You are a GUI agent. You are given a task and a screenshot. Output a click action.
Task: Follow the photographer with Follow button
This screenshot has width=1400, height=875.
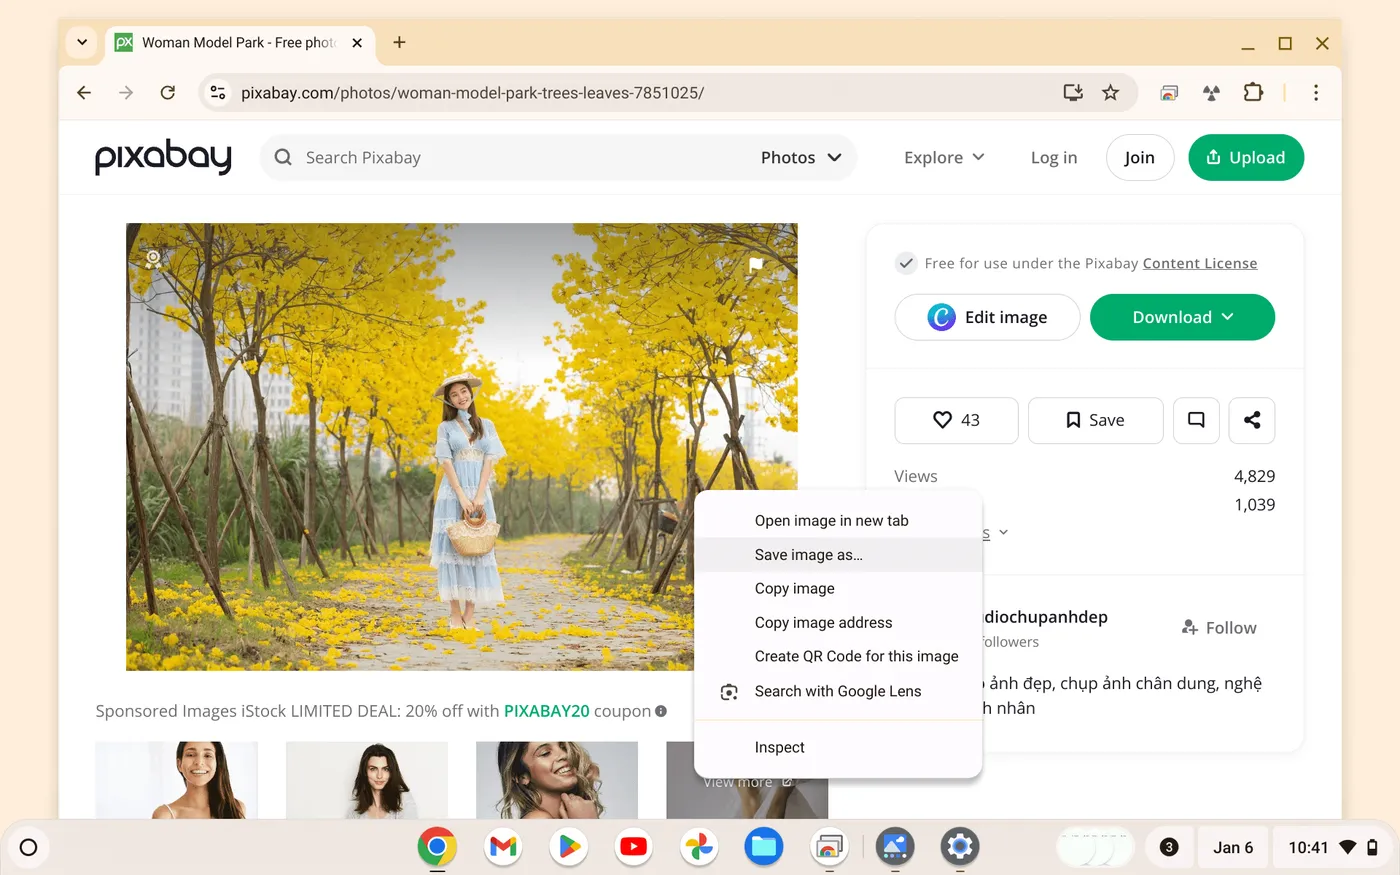[x=1219, y=628]
